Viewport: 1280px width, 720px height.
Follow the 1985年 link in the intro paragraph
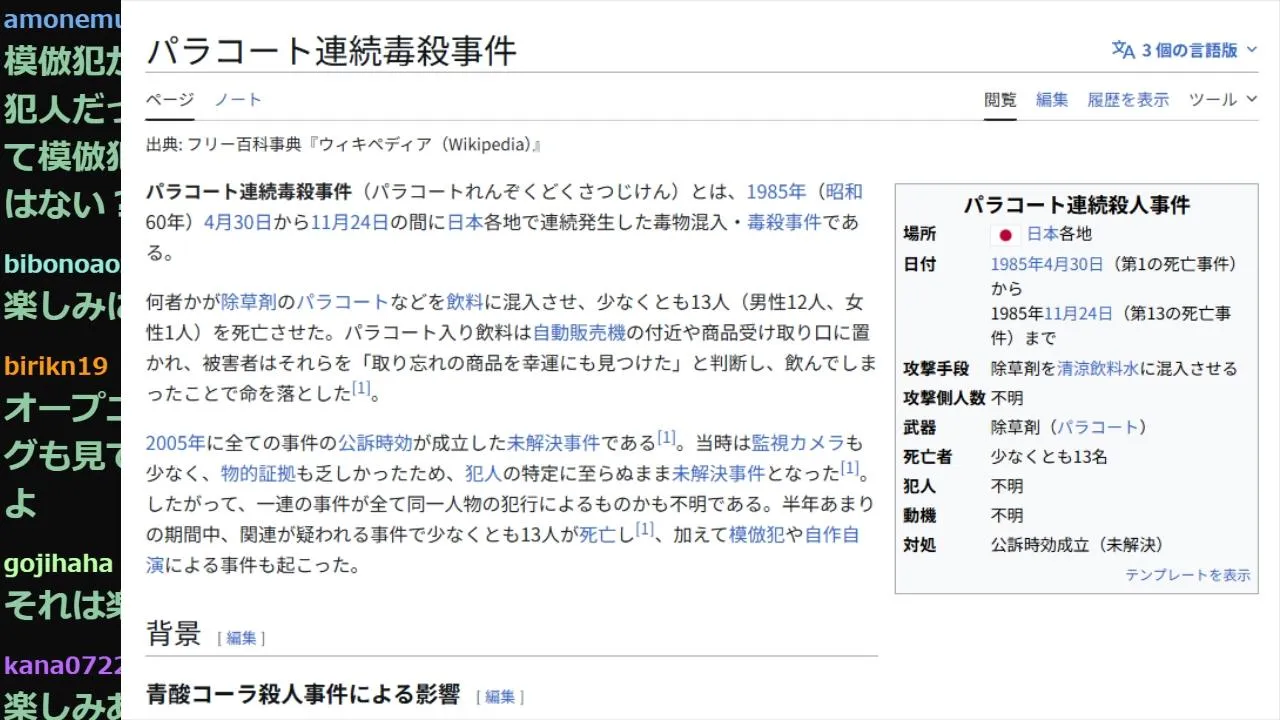776,192
